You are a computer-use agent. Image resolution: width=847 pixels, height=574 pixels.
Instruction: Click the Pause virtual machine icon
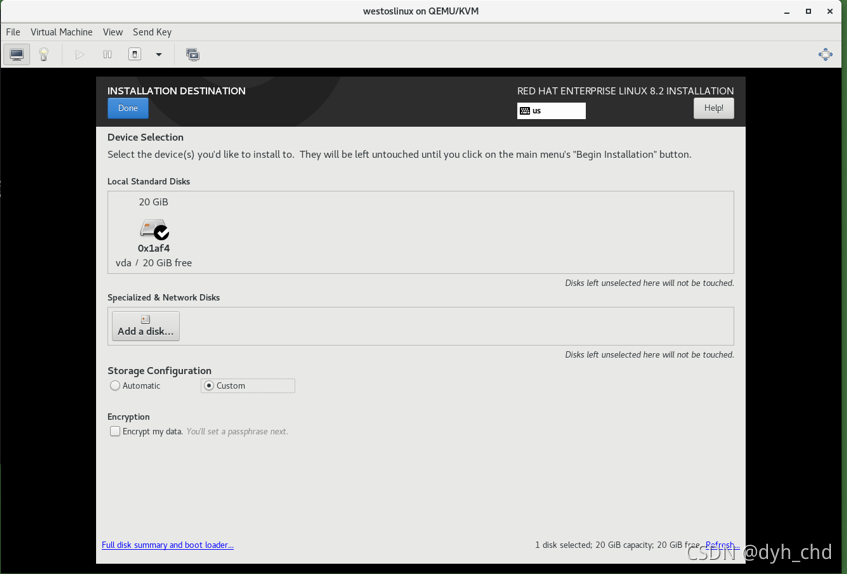click(107, 54)
